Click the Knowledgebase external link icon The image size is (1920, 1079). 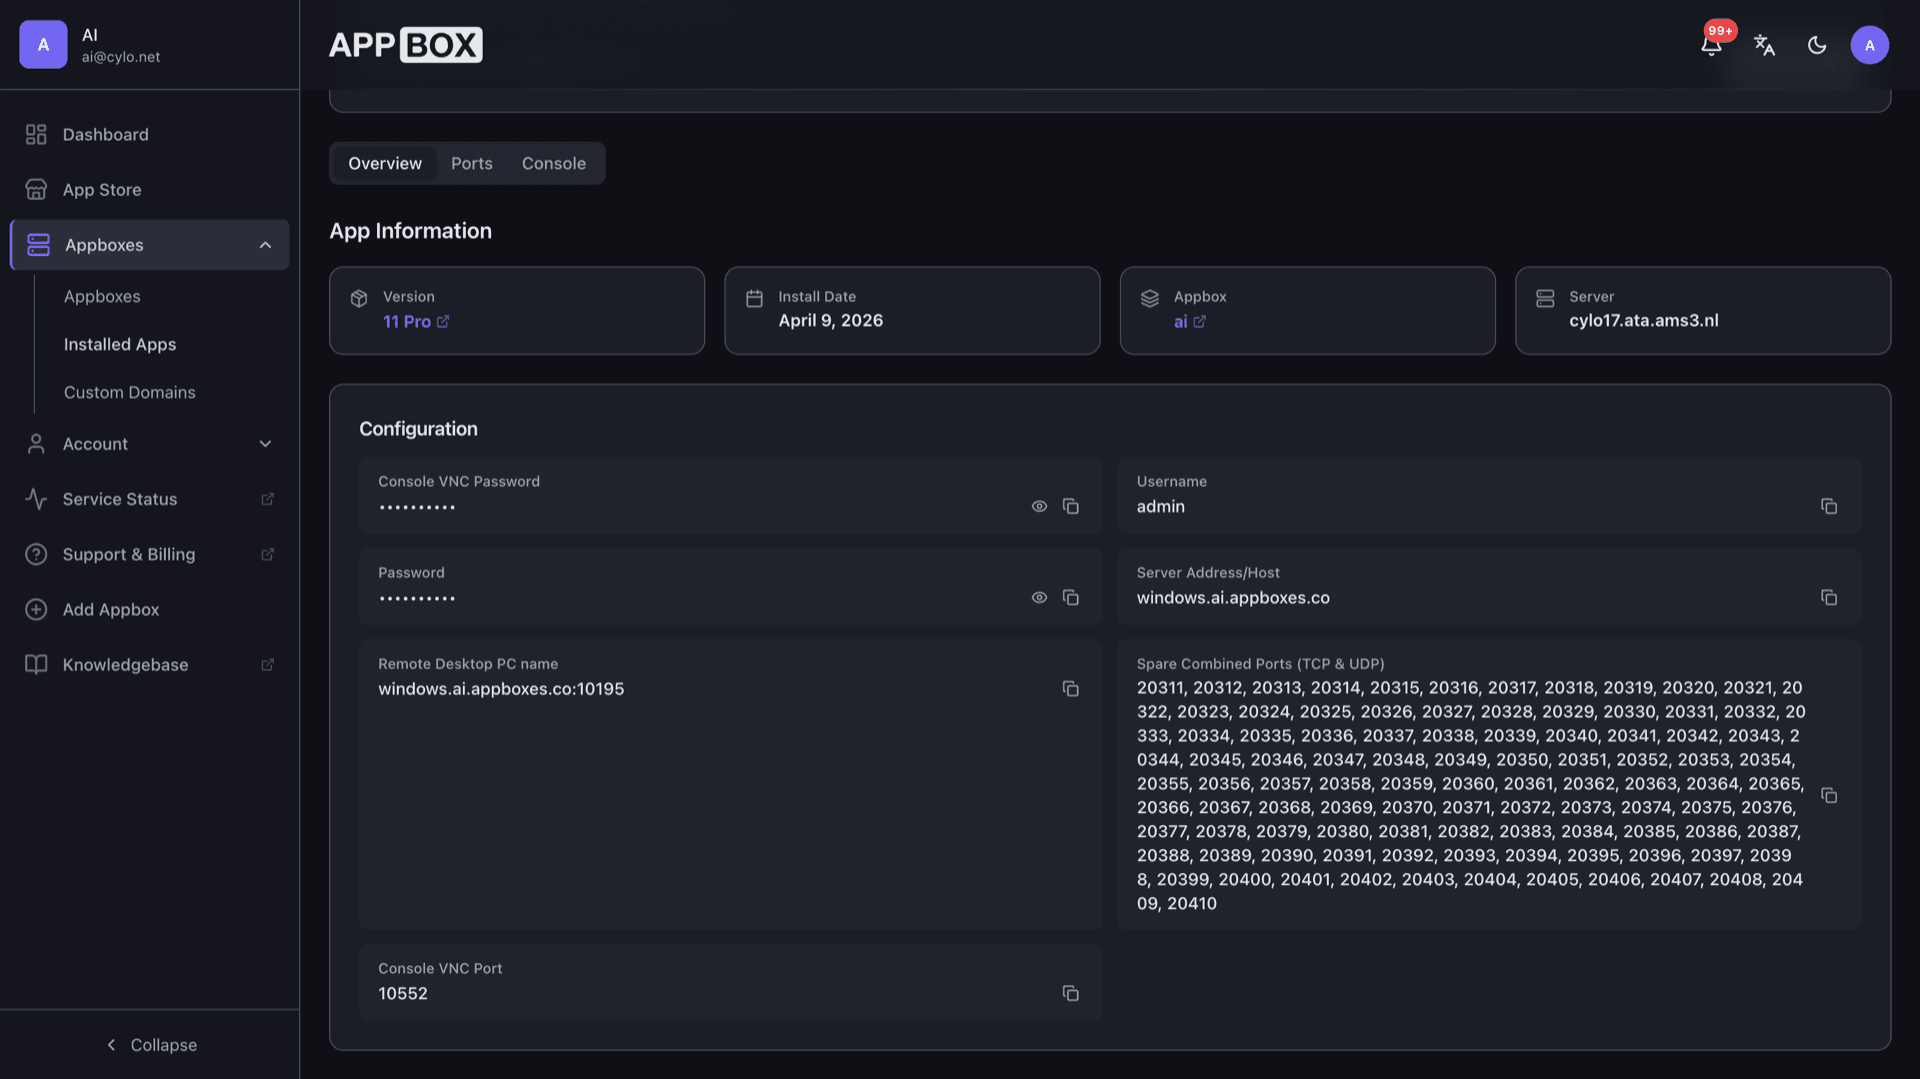pyautogui.click(x=268, y=664)
